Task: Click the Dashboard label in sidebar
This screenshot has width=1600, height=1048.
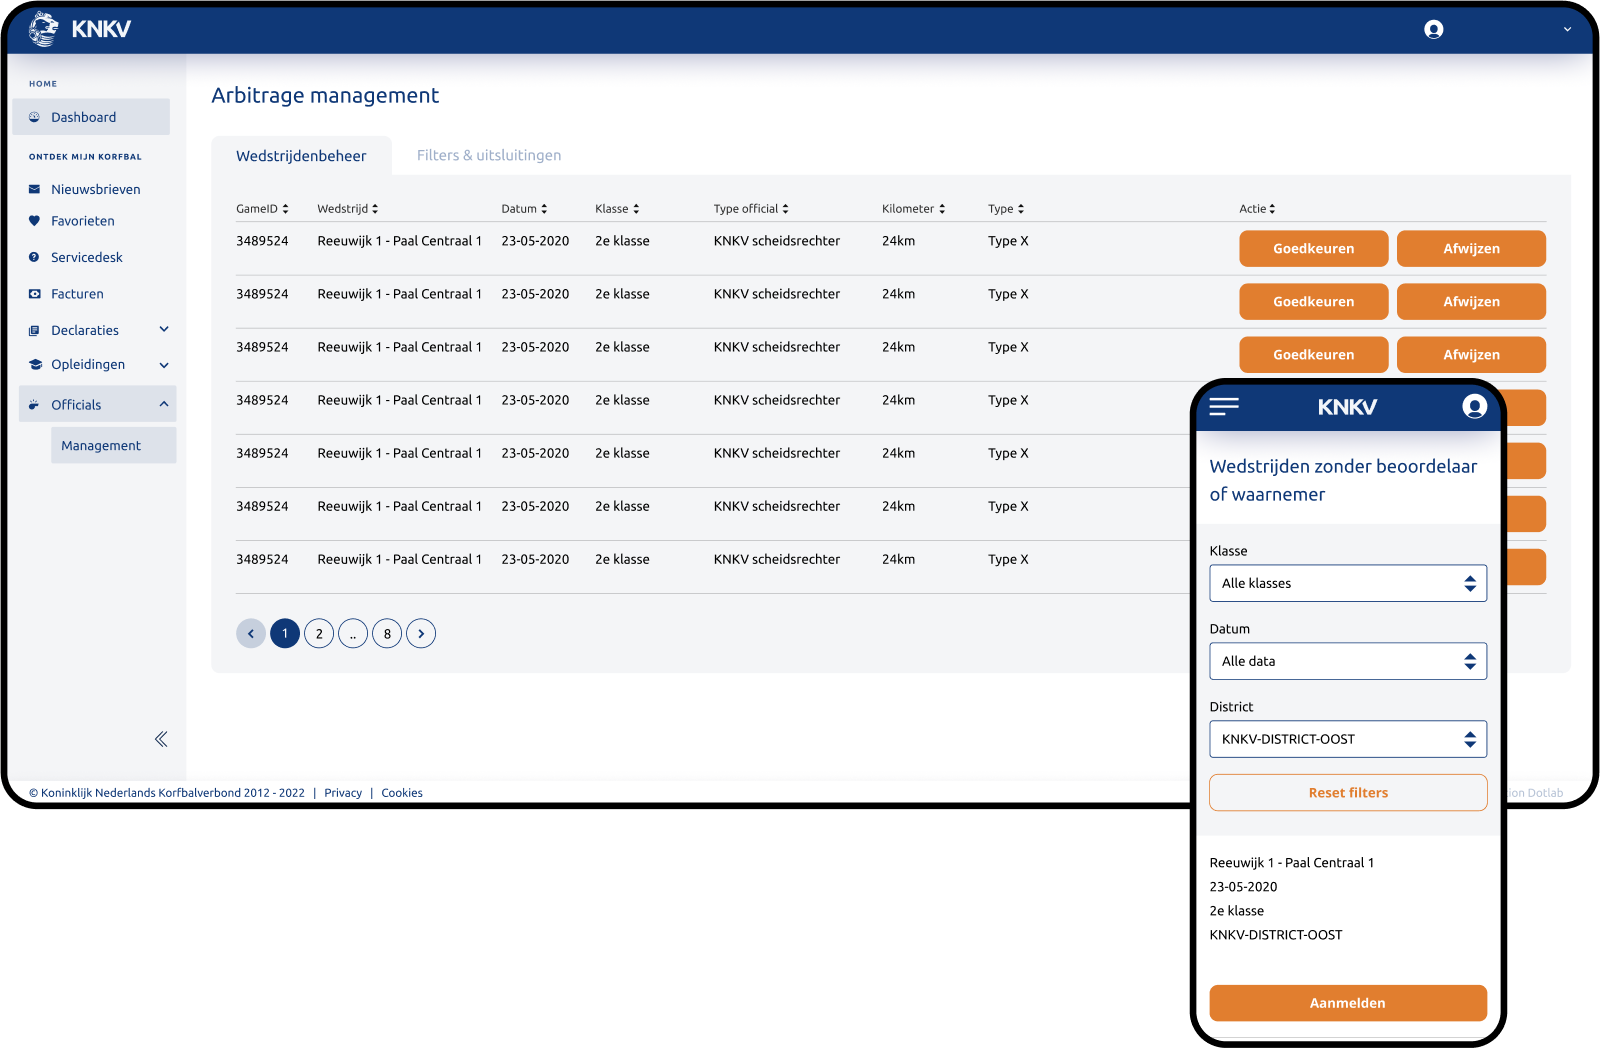Action: click(84, 117)
